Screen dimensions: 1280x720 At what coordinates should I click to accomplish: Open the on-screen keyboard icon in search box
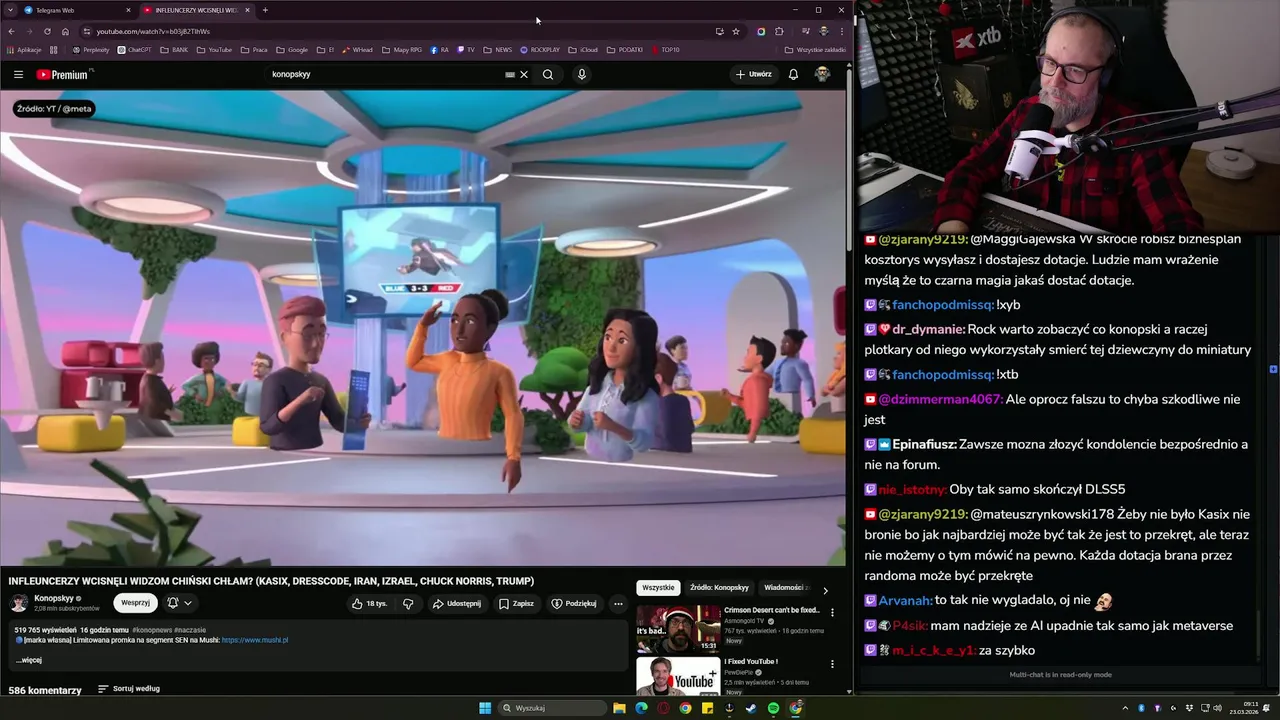click(x=510, y=74)
